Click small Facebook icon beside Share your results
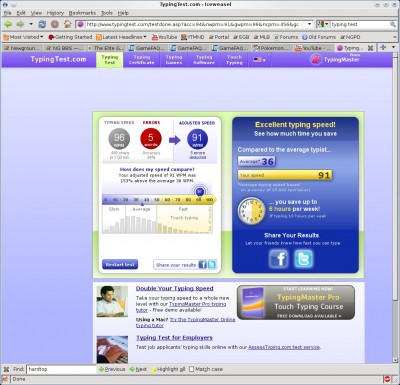This screenshot has width=400, height=385. [x=202, y=265]
